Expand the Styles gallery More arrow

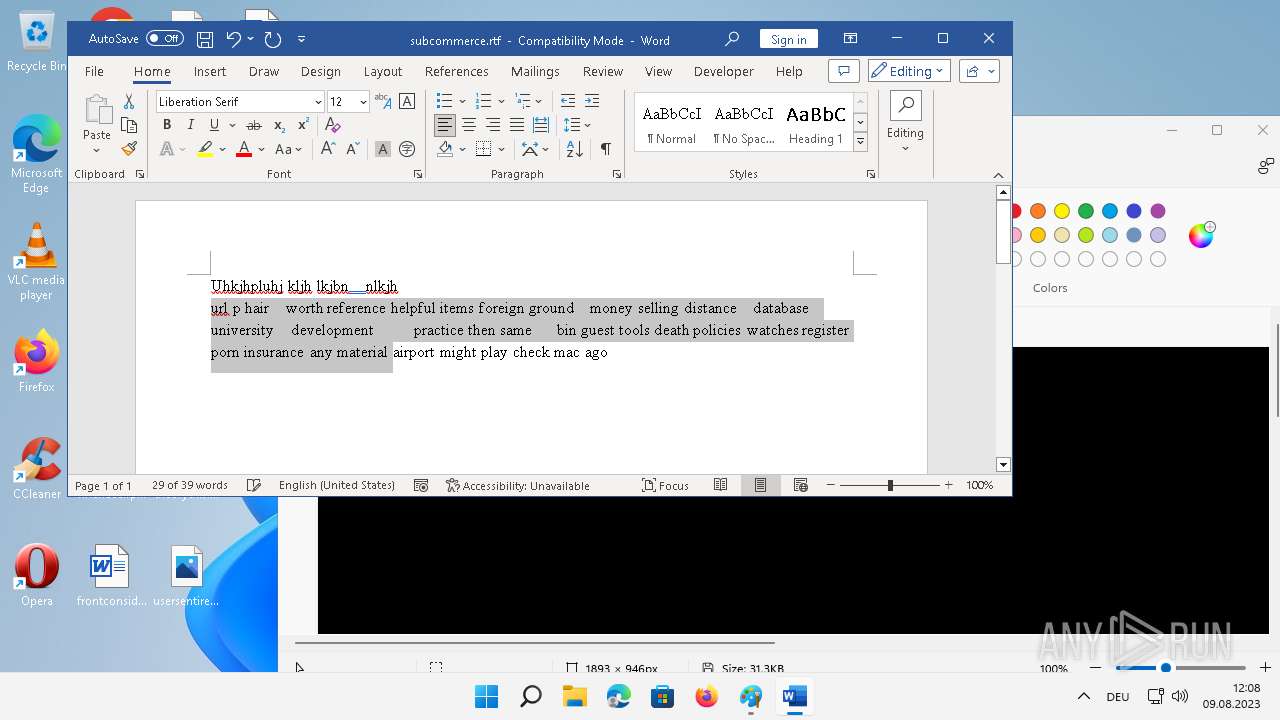[860, 142]
